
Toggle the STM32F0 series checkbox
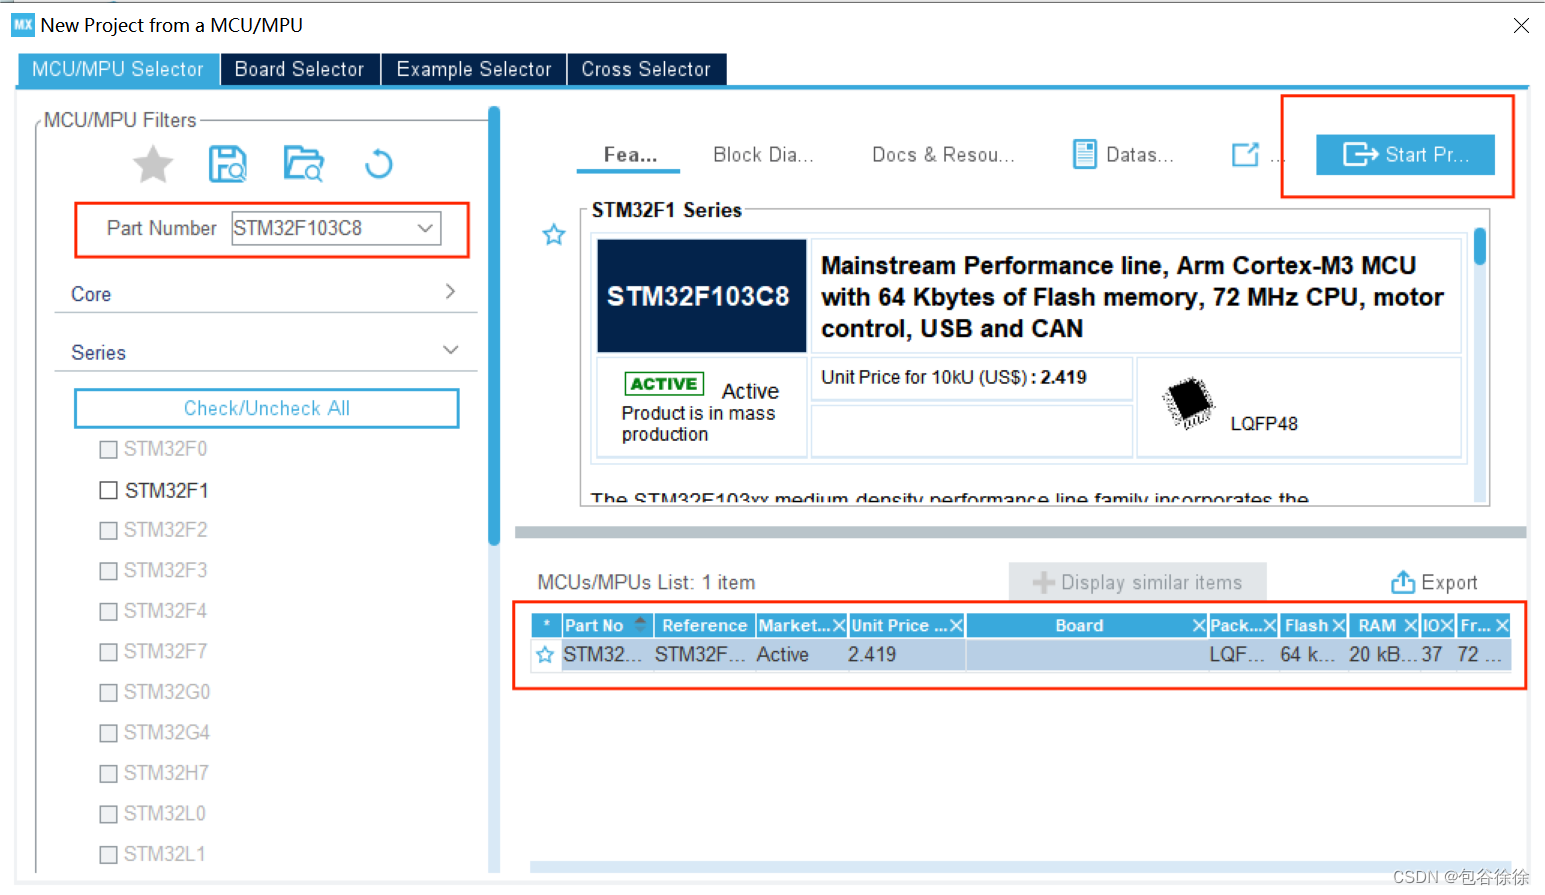[109, 450]
